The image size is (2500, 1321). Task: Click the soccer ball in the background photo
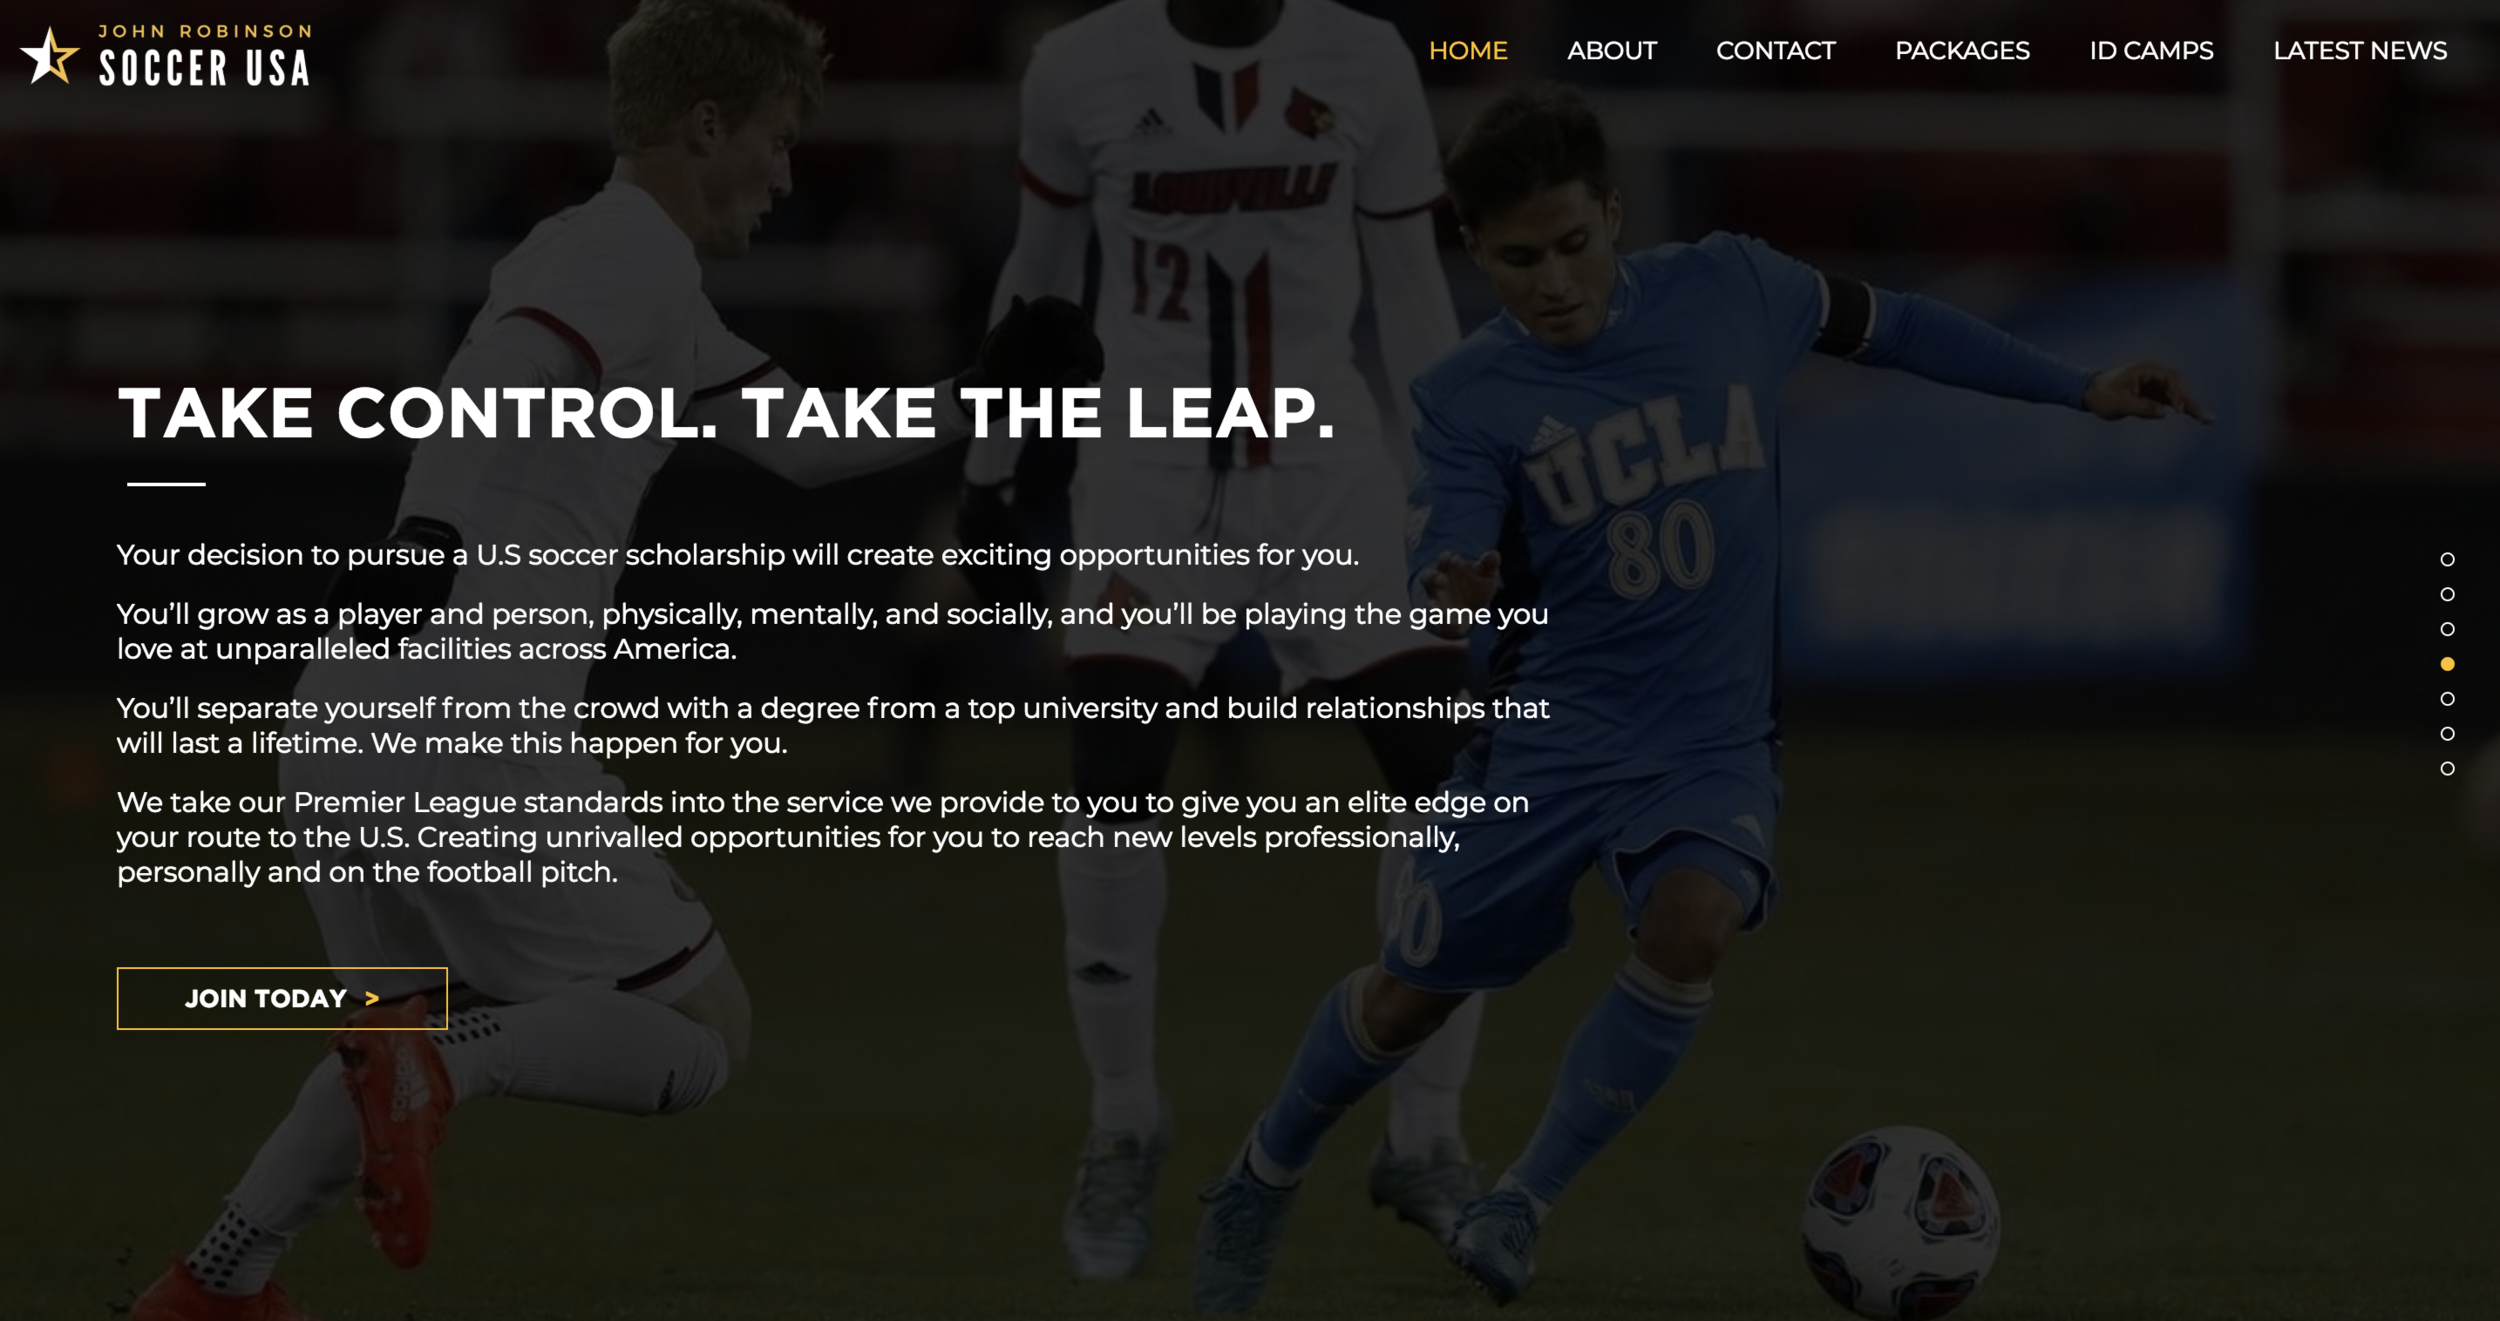pyautogui.click(x=1899, y=1221)
